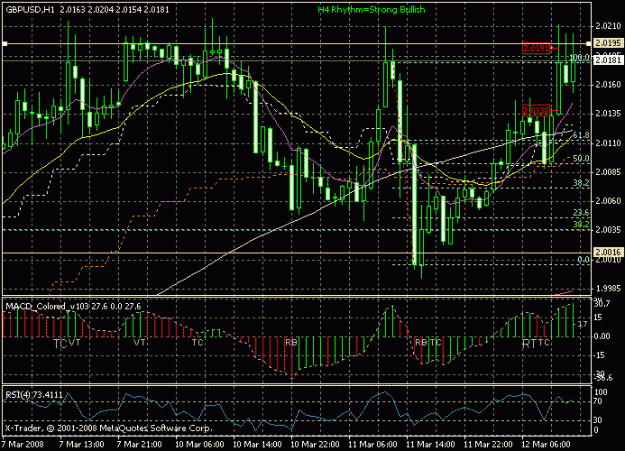Select the Fibonacci 0.0 level label
Image resolution: width=625 pixels, height=451 pixels.
pos(584,260)
